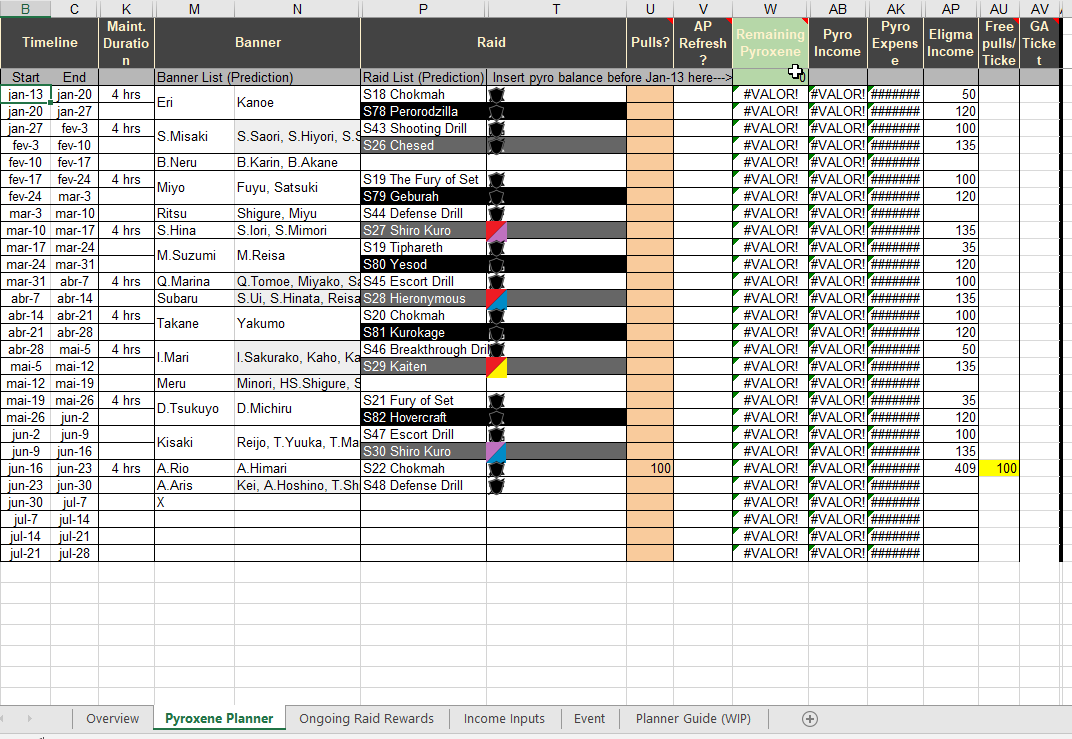This screenshot has width=1072, height=739.
Task: Click armor icon next to S18 Chokmah
Action: [496, 94]
